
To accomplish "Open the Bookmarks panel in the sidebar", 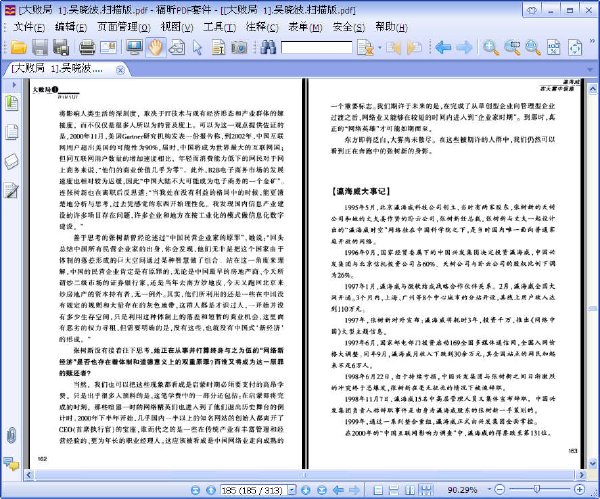I will (11, 103).
